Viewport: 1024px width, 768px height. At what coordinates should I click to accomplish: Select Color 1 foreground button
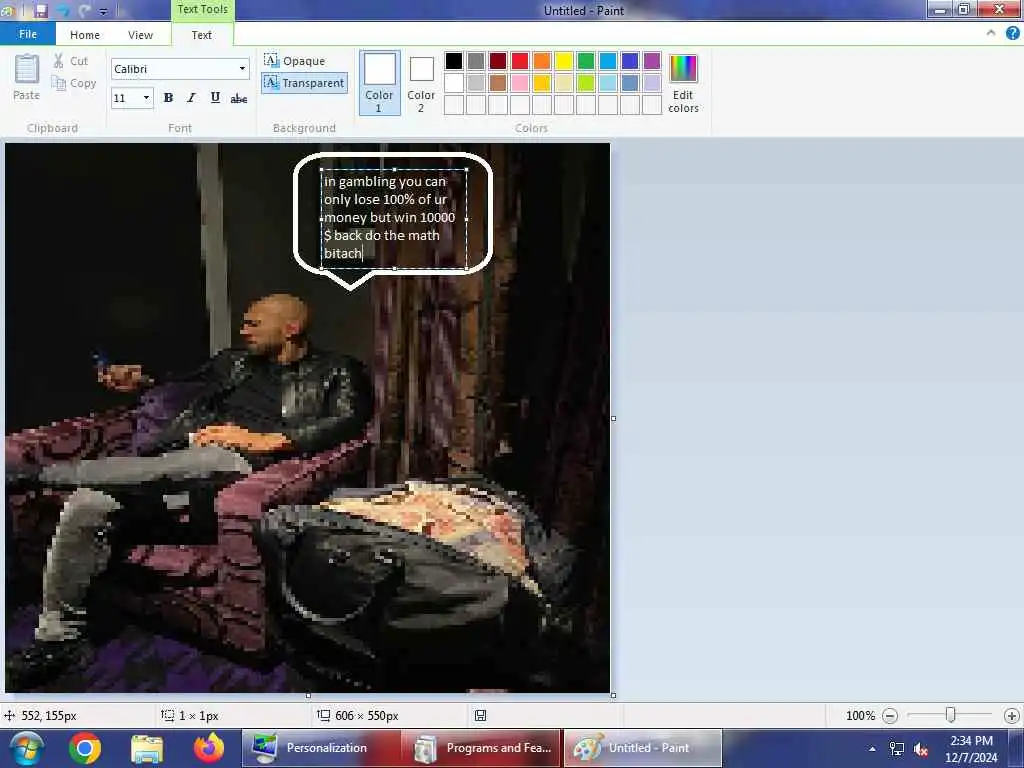pos(379,83)
